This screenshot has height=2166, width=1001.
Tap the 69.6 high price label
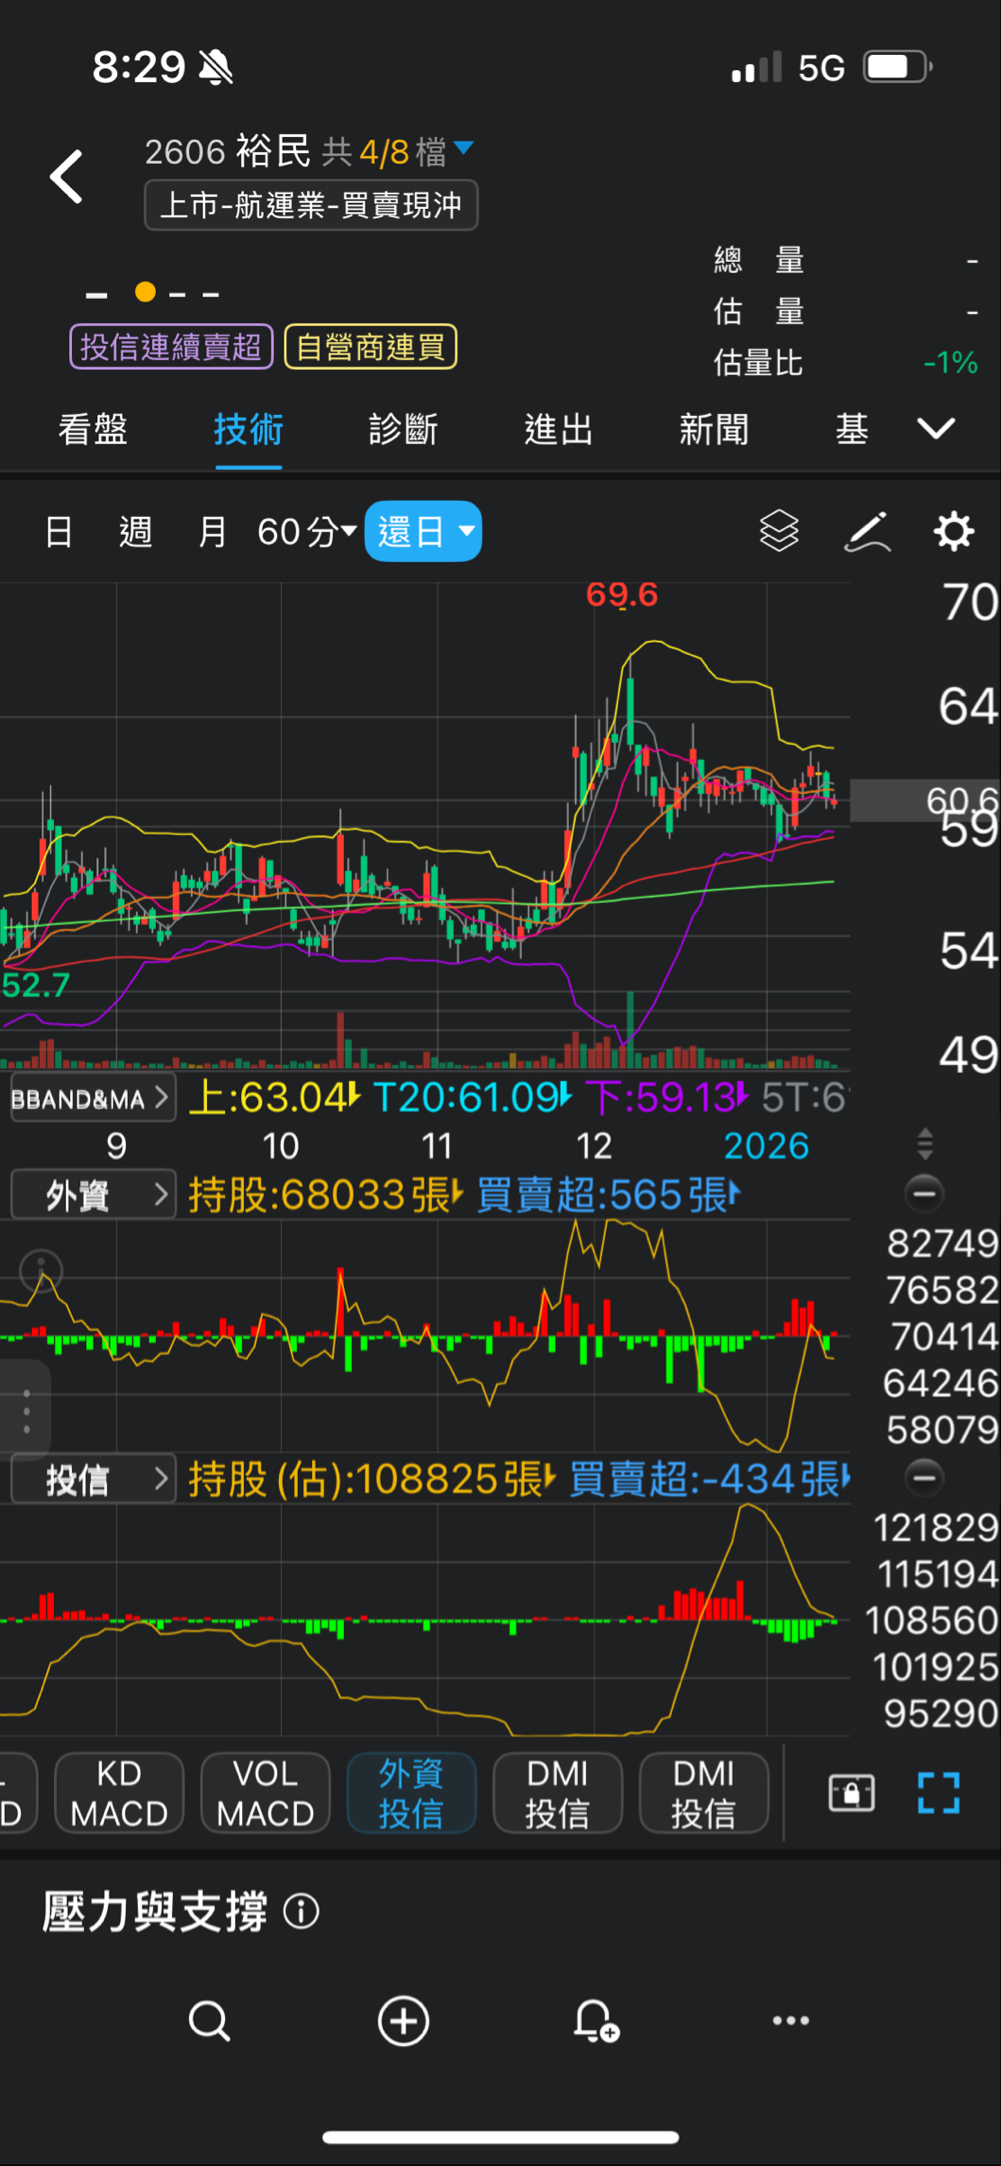[x=622, y=594]
